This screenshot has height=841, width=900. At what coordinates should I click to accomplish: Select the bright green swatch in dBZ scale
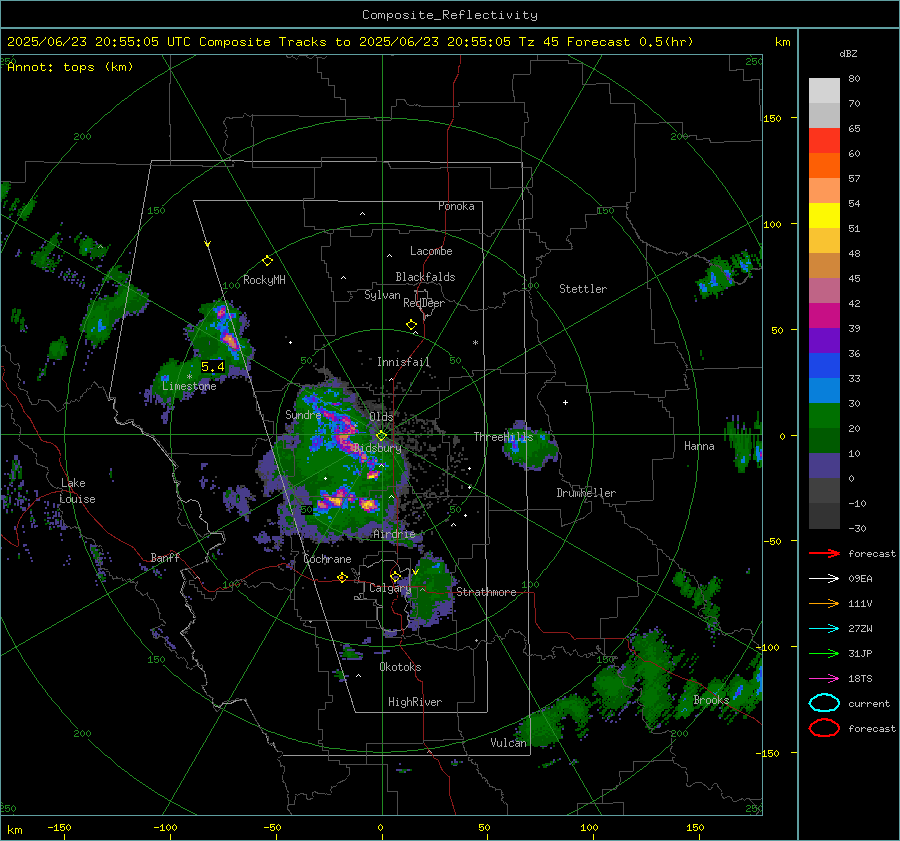pos(824,416)
